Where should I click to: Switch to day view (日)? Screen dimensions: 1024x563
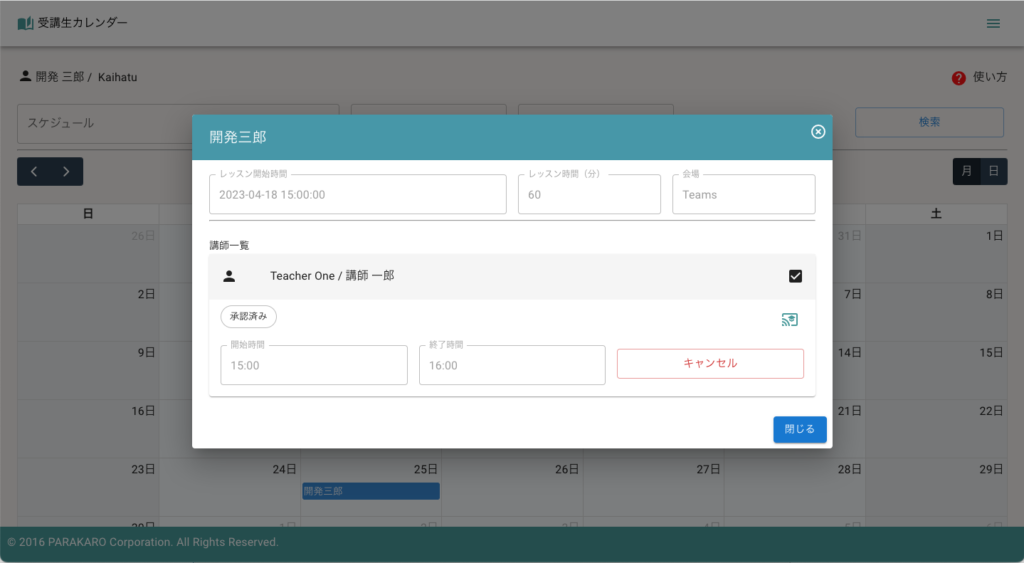pos(993,172)
